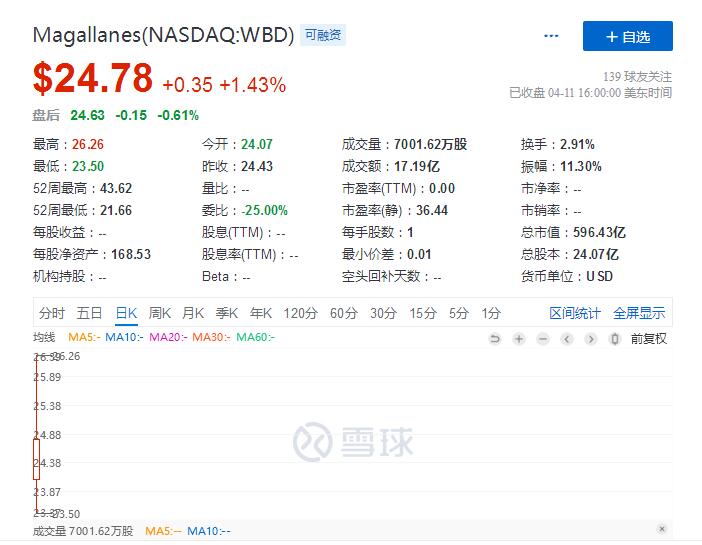Click the 52周最低 value 21.66
Screen dimensions: 702x545
point(116,210)
